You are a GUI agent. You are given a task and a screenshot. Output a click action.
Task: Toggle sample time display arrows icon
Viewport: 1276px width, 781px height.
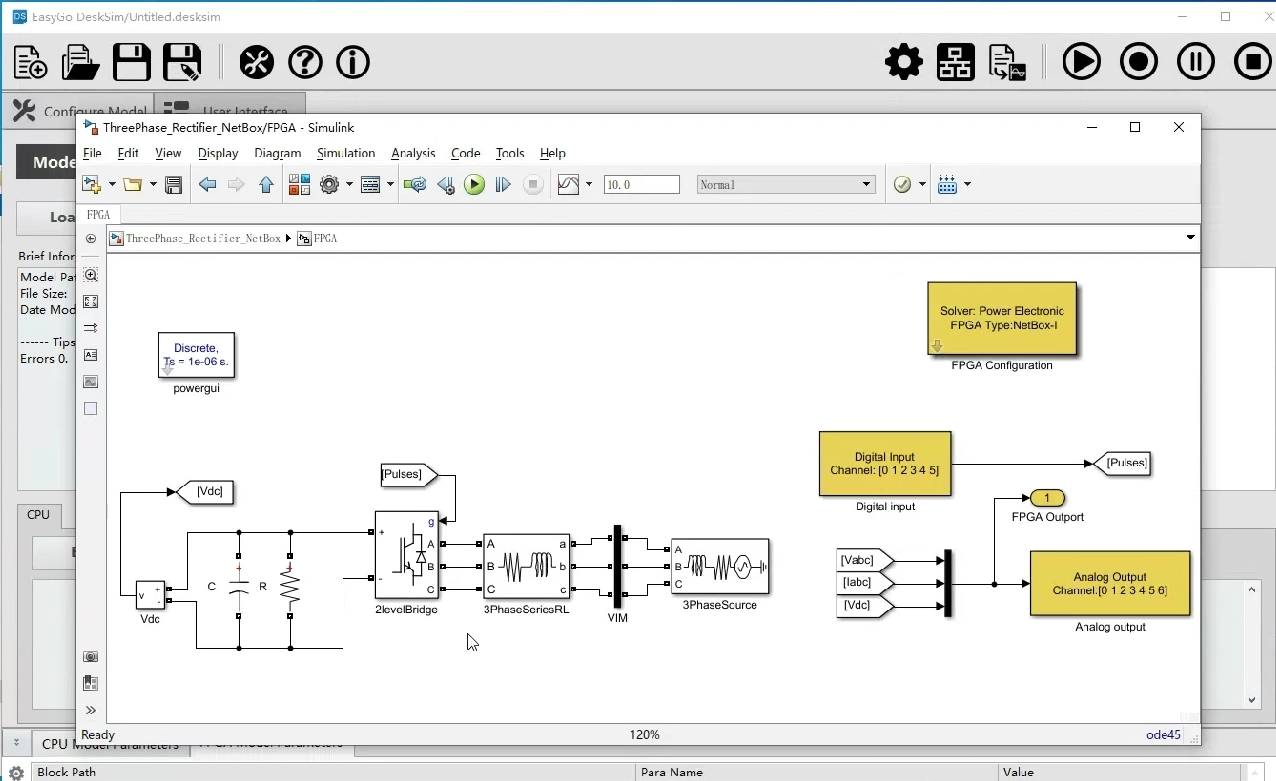(x=91, y=328)
